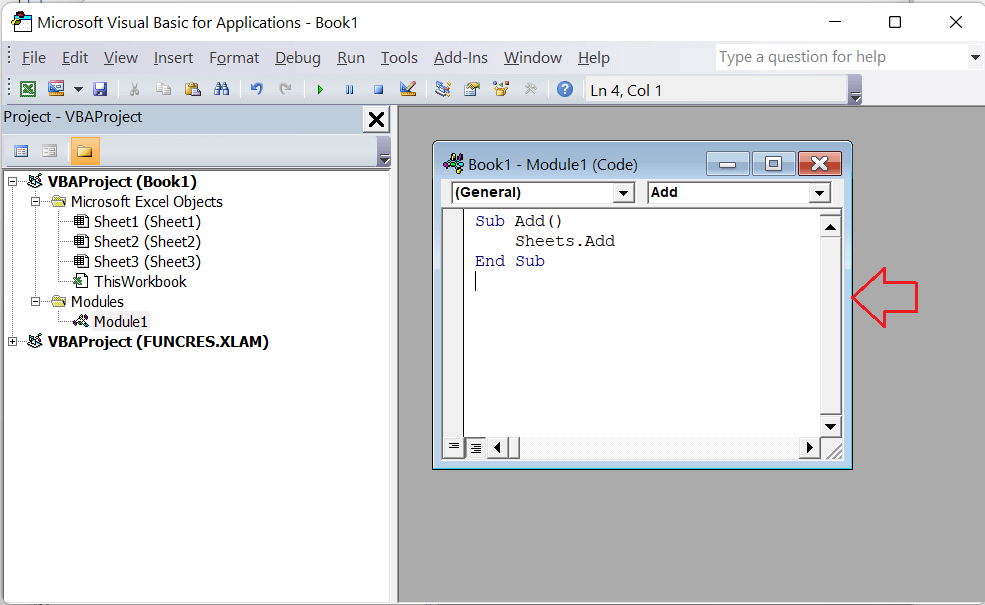Viewport: 985px width, 605px height.
Task: Open the Help menu
Action: pyautogui.click(x=594, y=58)
